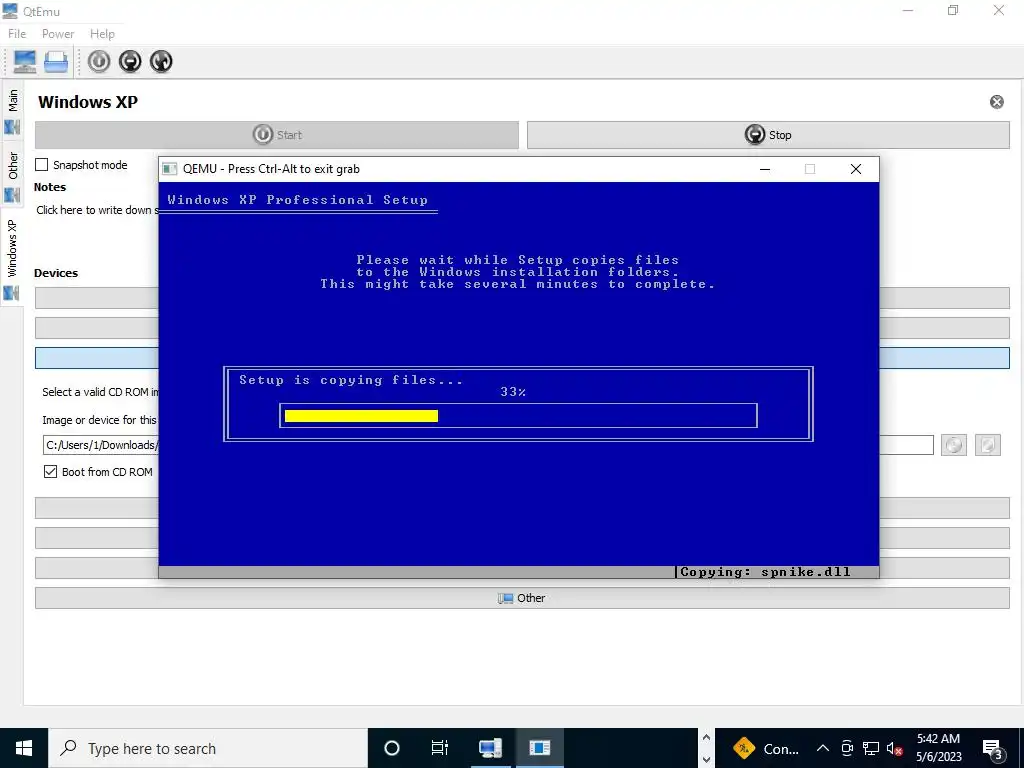Click the blue open-drawer icon in the toolbar

[x=56, y=61]
